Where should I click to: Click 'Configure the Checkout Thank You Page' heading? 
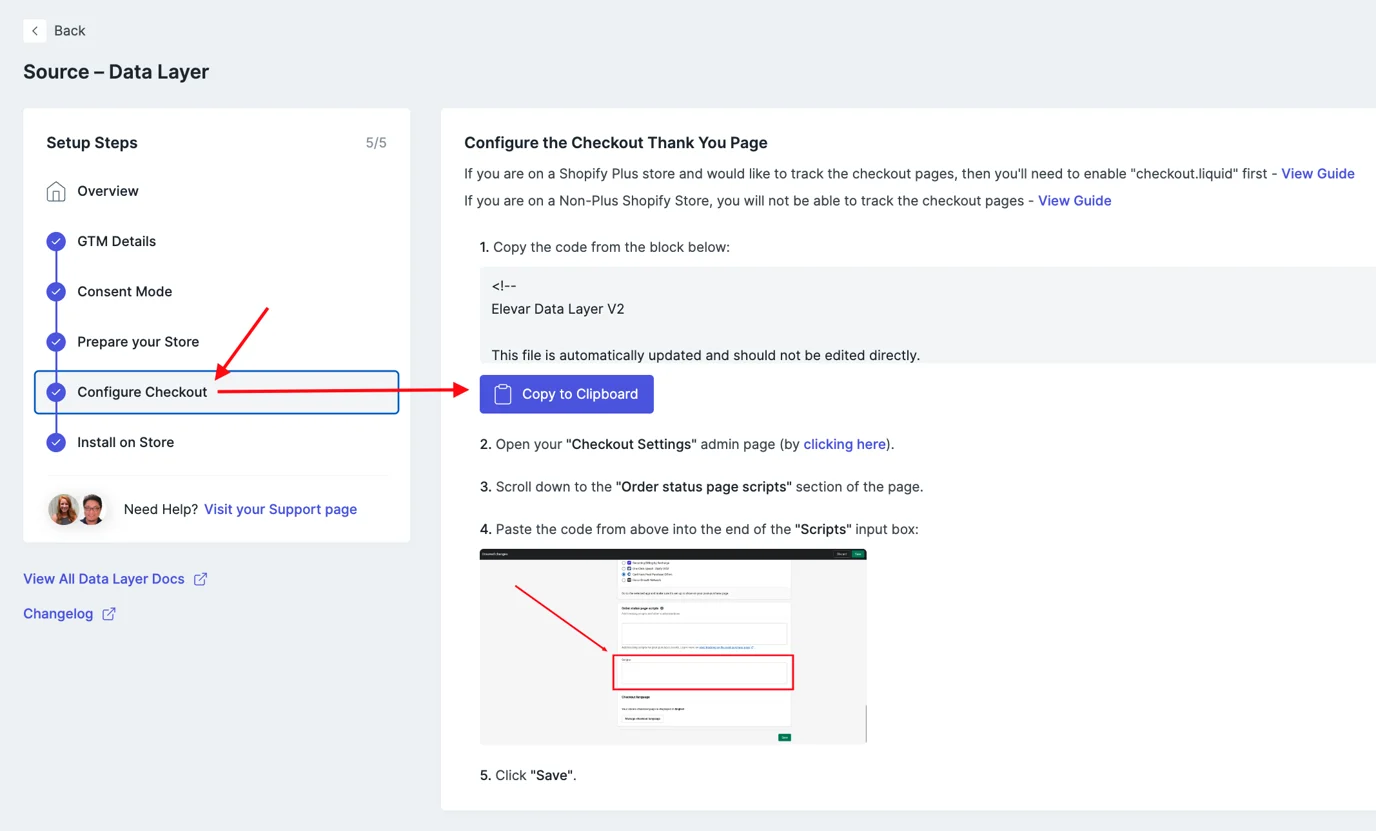pos(616,143)
